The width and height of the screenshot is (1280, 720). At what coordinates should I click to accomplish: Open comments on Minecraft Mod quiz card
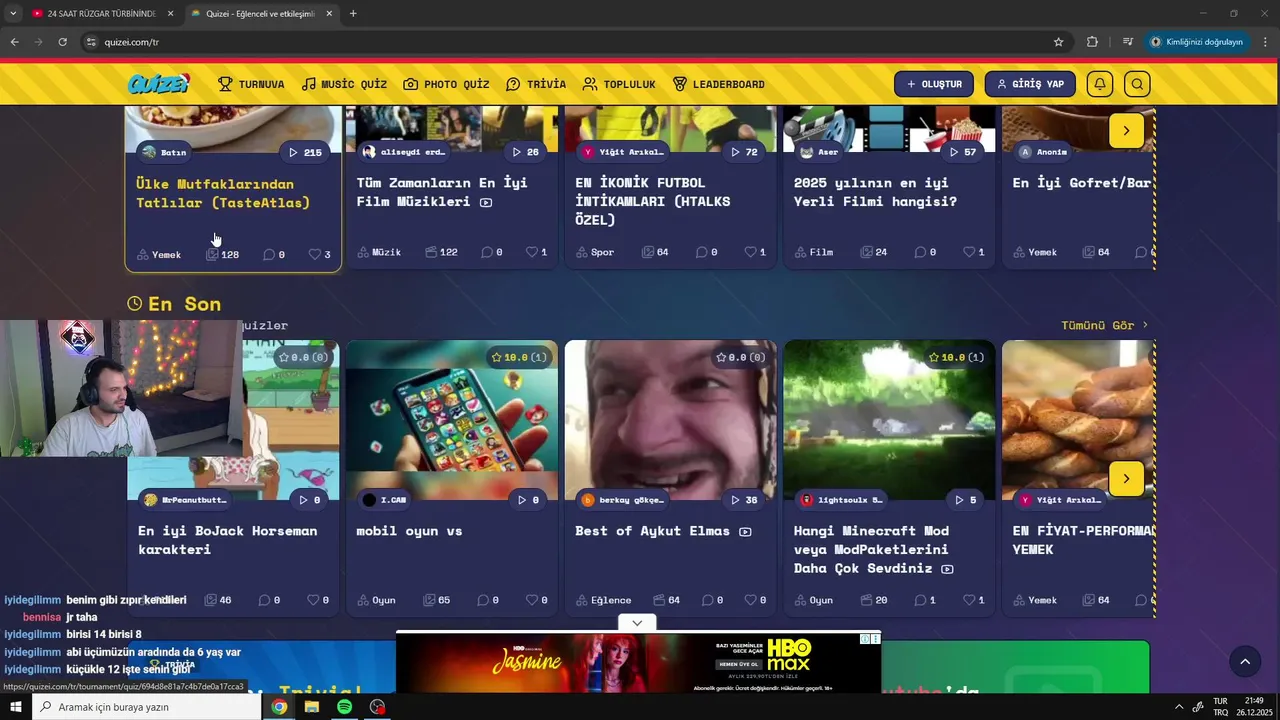tap(925, 600)
